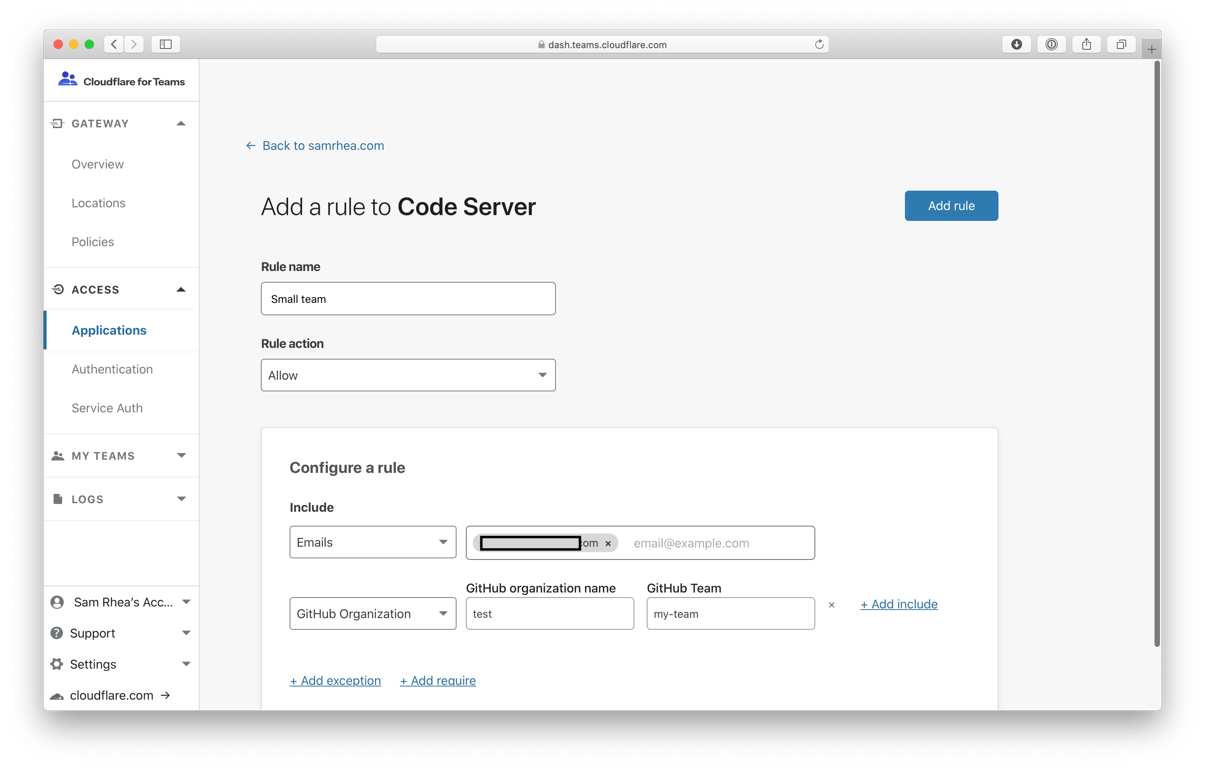
Task: Show the Safari tab overview icon
Action: tap(1121, 44)
